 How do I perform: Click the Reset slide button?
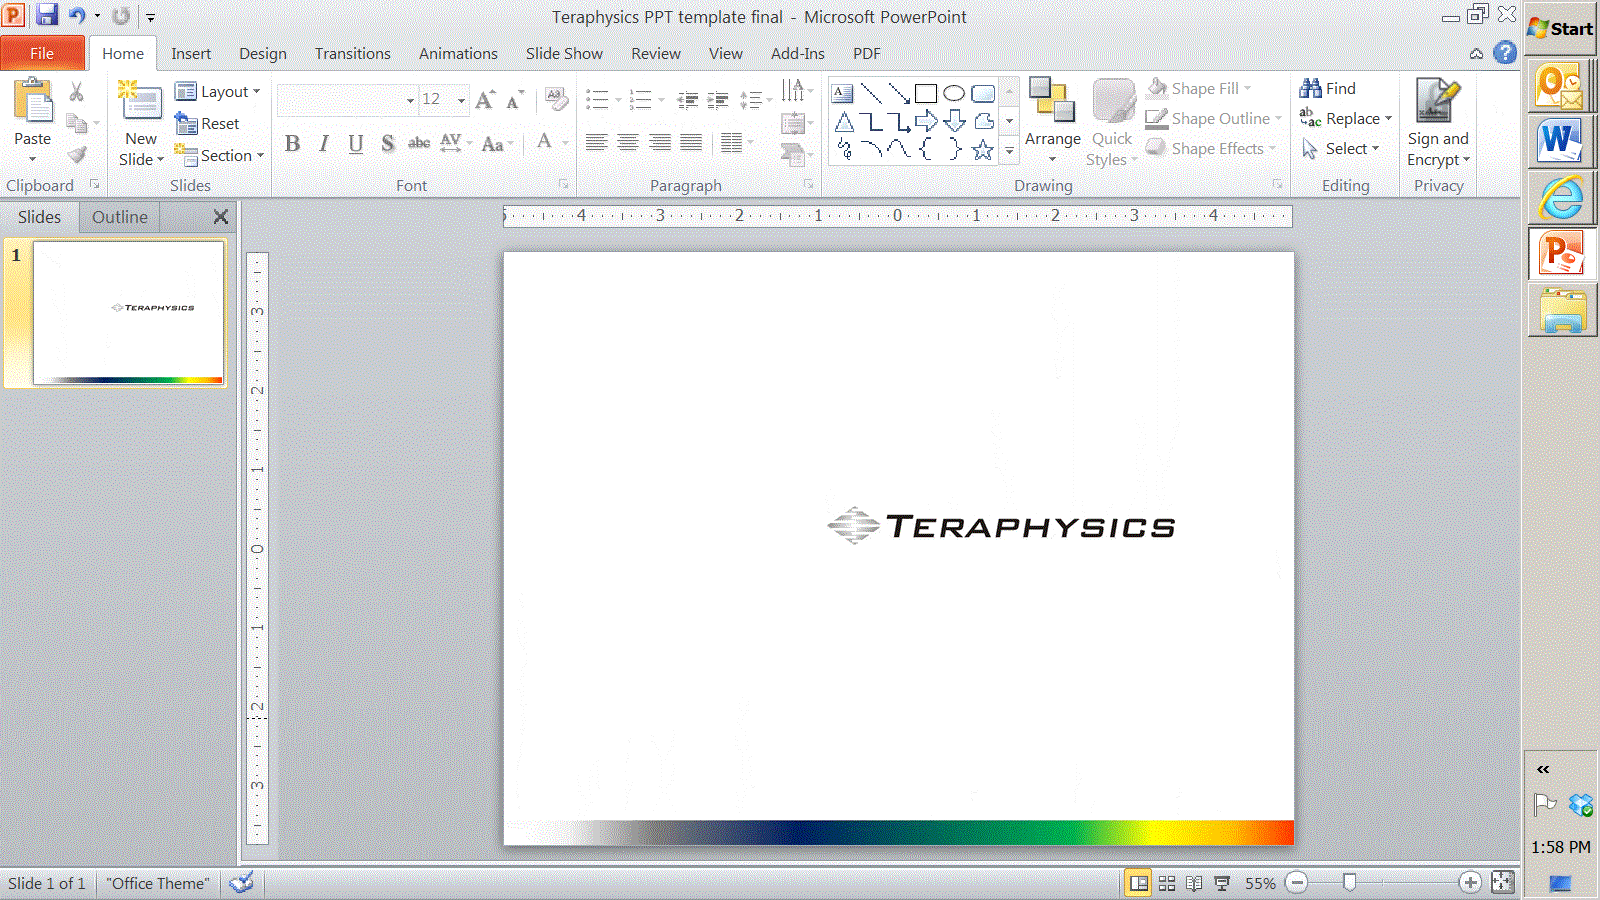pyautogui.click(x=208, y=124)
